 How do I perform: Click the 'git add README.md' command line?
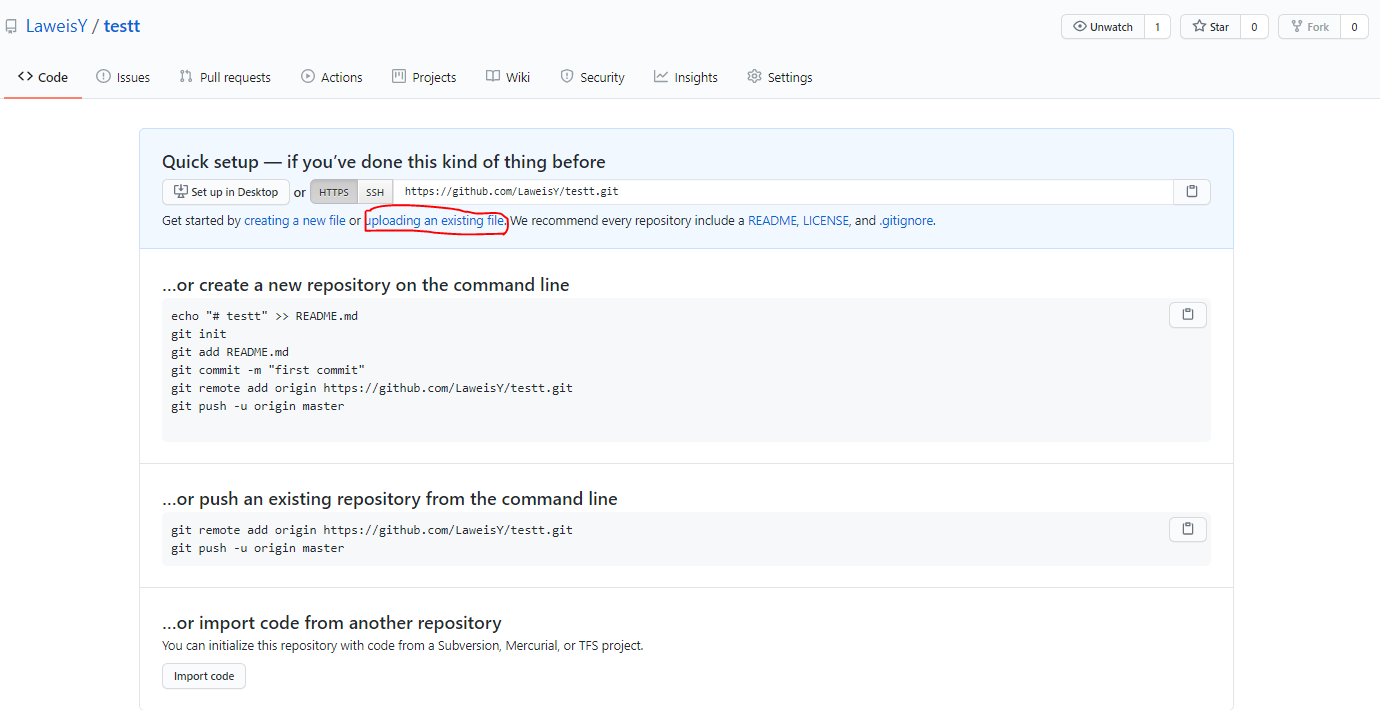230,352
